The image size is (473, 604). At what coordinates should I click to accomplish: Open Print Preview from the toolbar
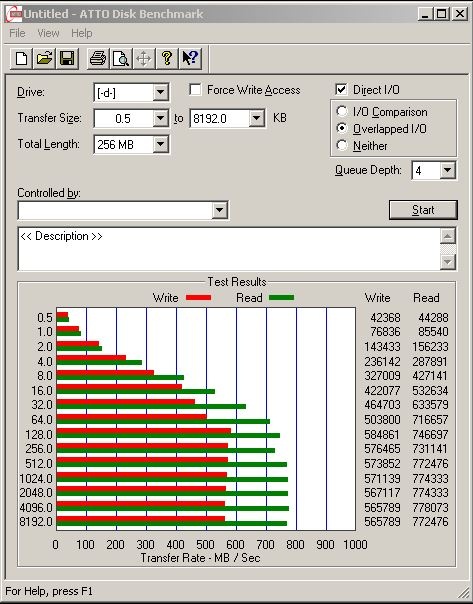(x=121, y=59)
